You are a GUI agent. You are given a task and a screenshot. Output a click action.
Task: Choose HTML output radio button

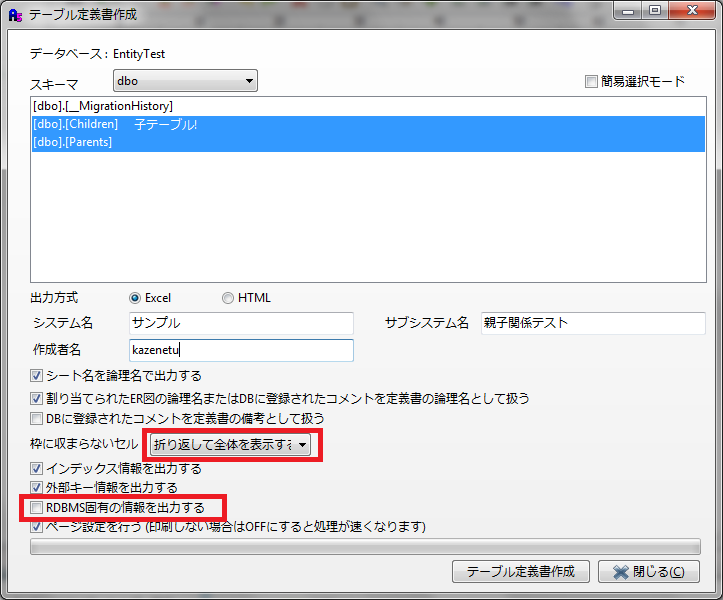pyautogui.click(x=228, y=298)
